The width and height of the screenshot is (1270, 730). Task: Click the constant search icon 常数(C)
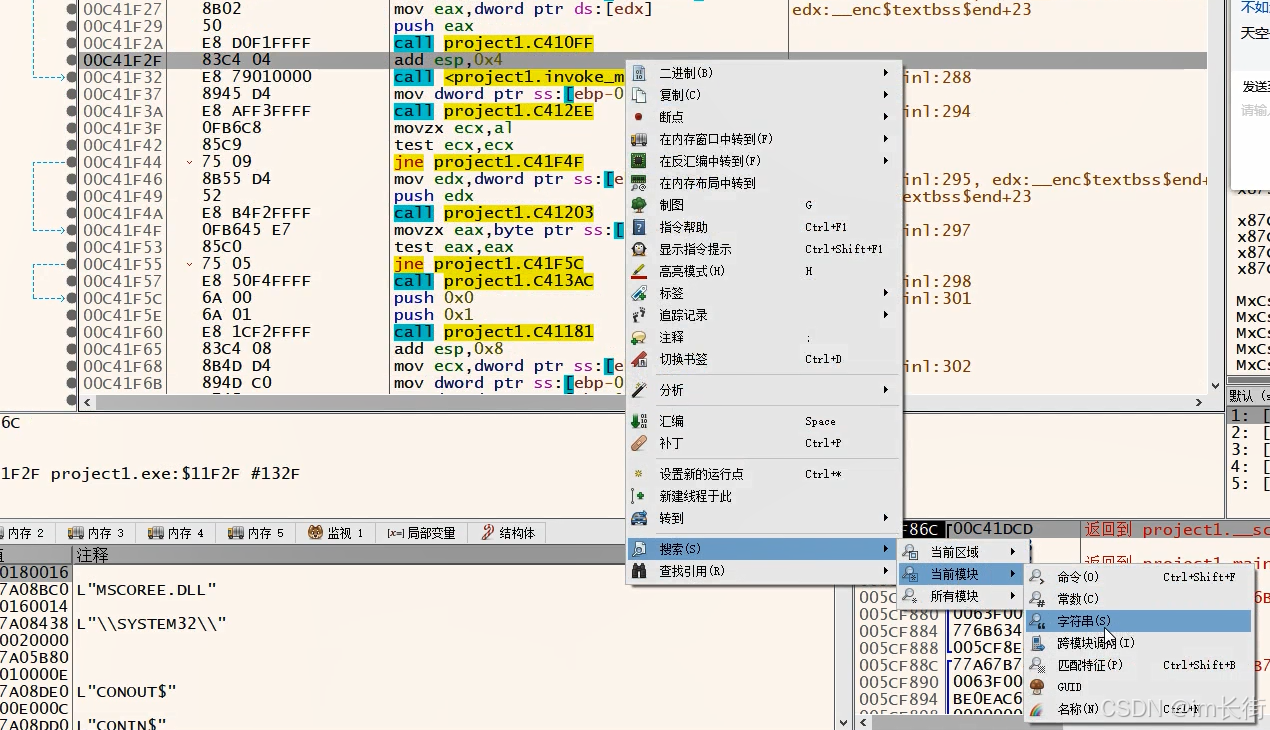click(1038, 599)
